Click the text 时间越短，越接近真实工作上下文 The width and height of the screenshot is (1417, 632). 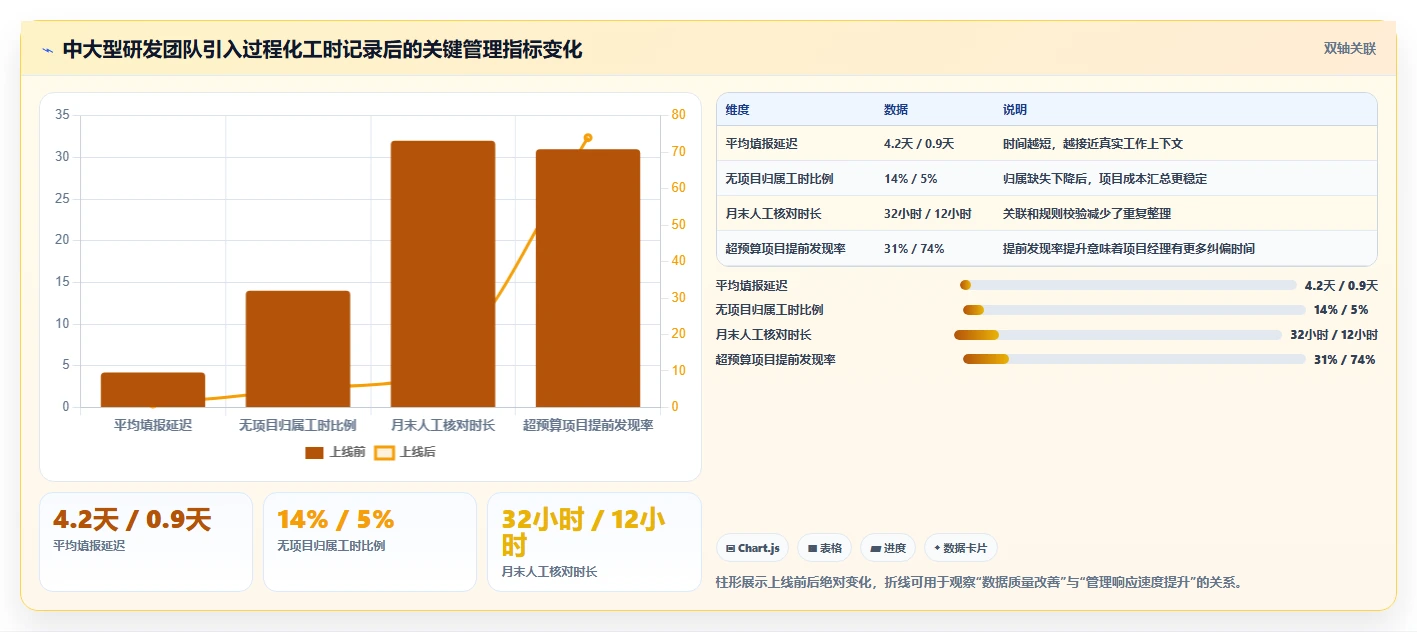pyautogui.click(x=1093, y=144)
